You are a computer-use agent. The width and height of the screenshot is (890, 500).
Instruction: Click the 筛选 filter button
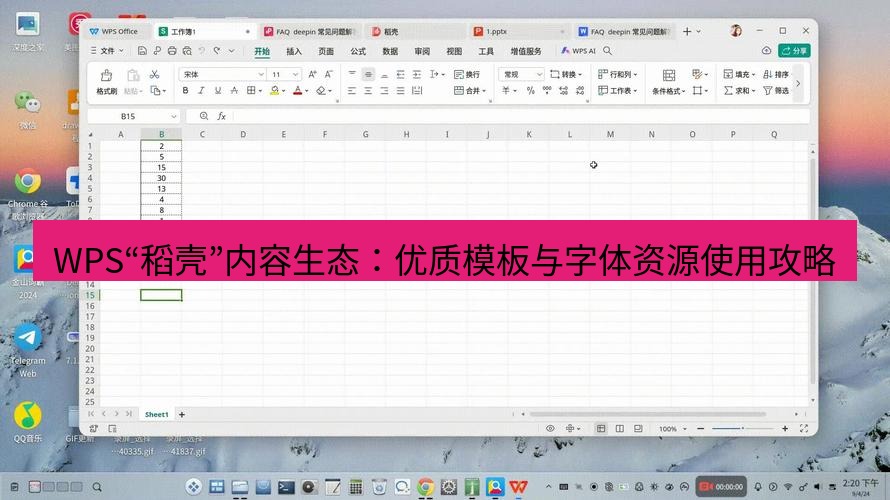point(776,91)
